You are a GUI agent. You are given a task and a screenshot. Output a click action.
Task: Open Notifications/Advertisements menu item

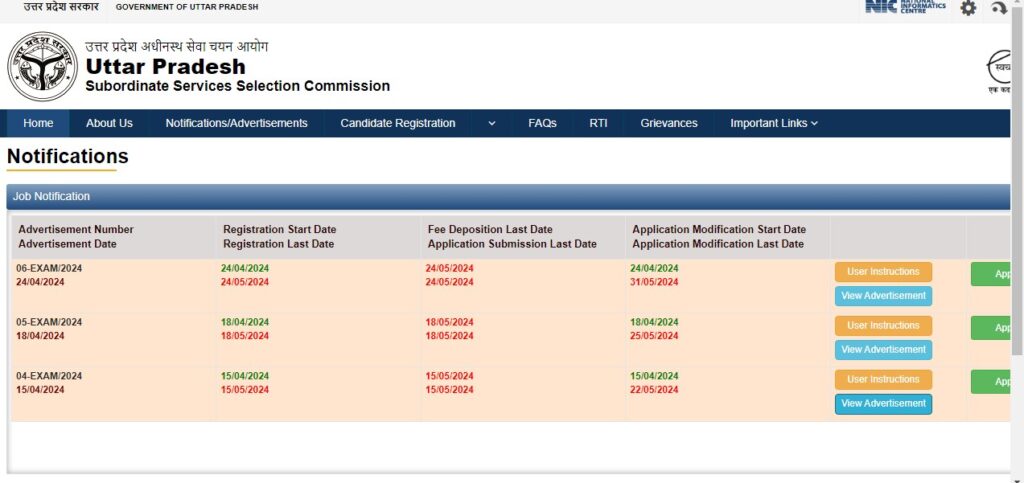pos(236,123)
